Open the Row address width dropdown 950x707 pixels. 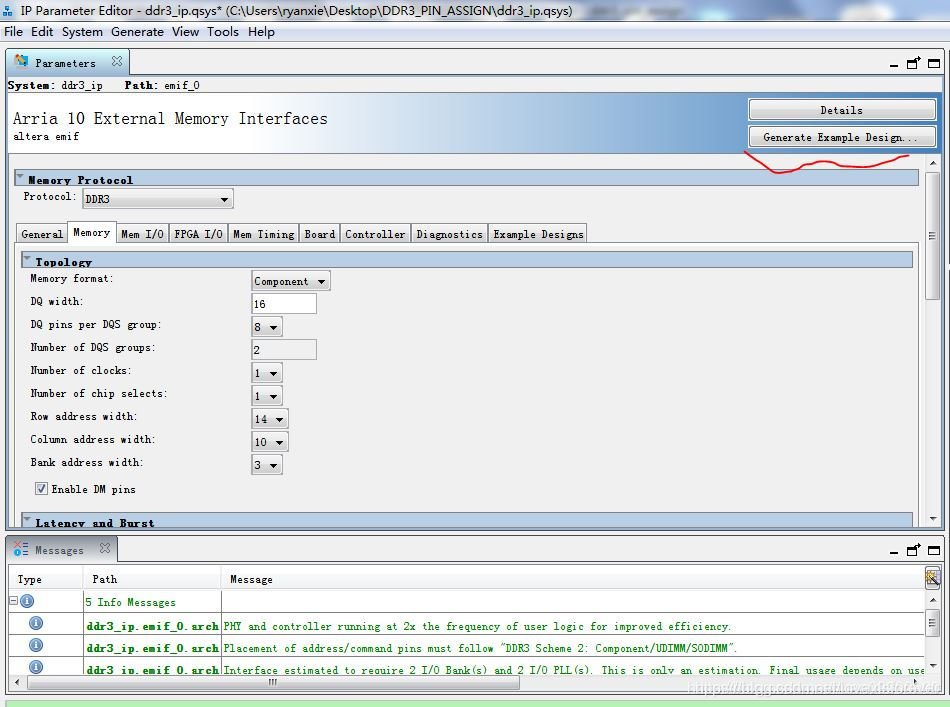click(x=270, y=419)
